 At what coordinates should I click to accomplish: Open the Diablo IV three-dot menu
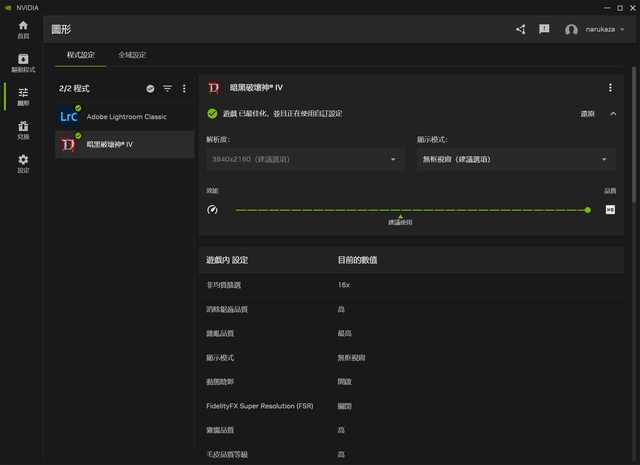[x=610, y=88]
